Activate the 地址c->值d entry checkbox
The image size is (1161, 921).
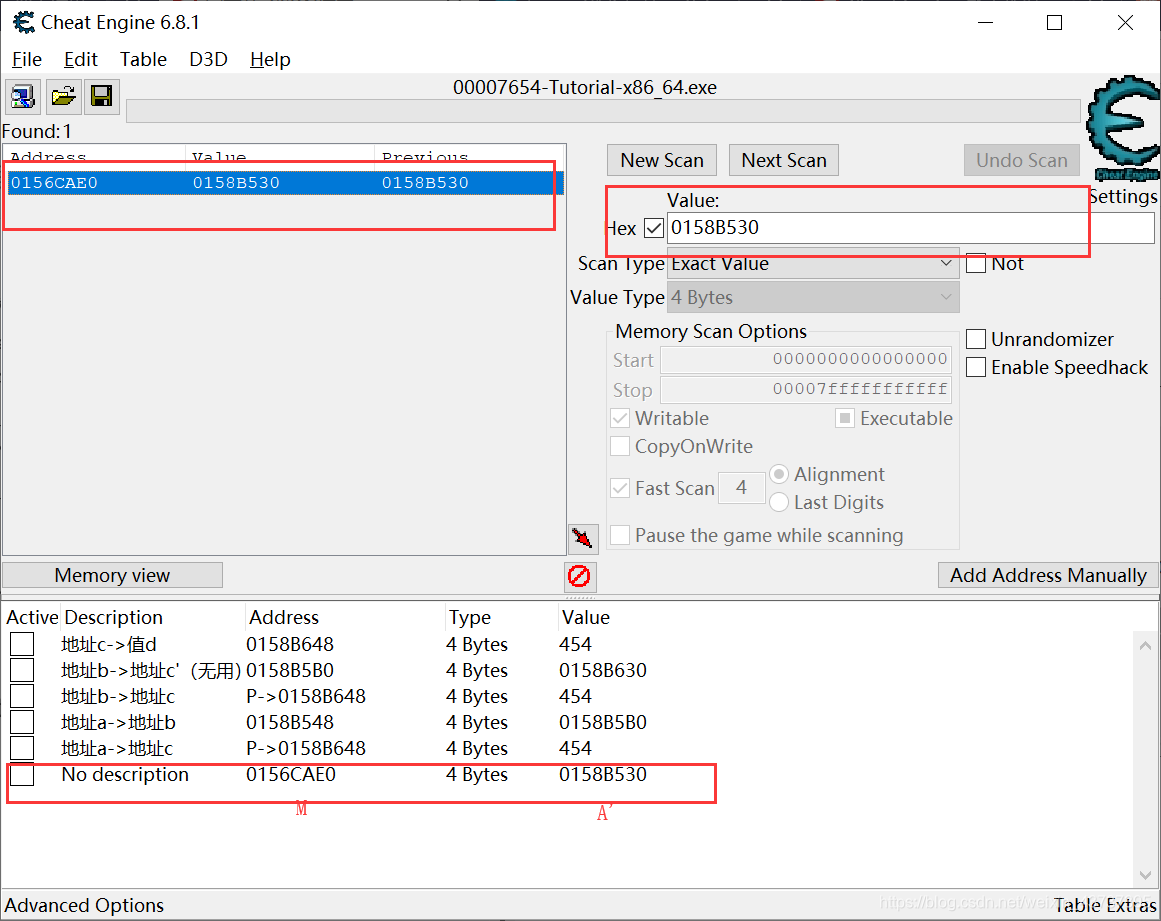click(x=22, y=644)
